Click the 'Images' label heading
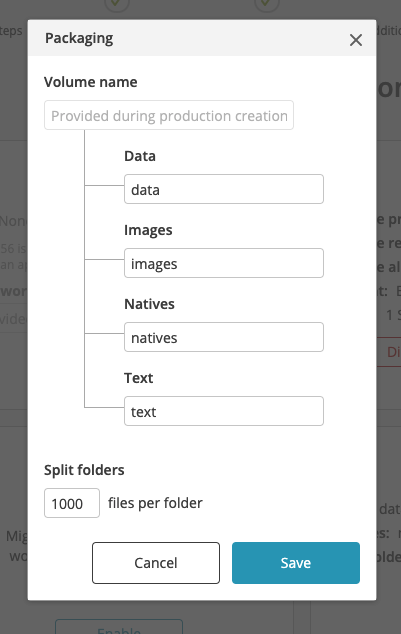 (x=148, y=230)
